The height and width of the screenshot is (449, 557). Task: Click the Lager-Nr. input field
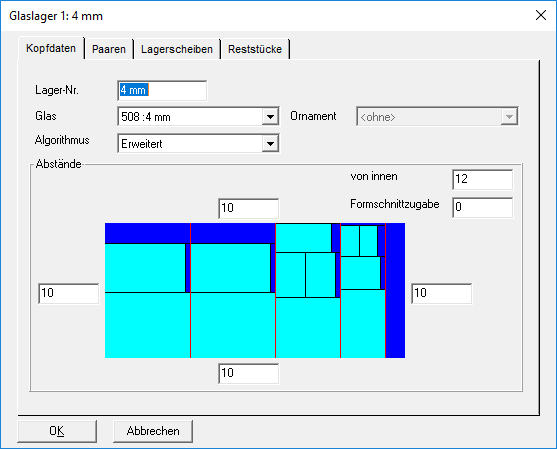tap(162, 90)
